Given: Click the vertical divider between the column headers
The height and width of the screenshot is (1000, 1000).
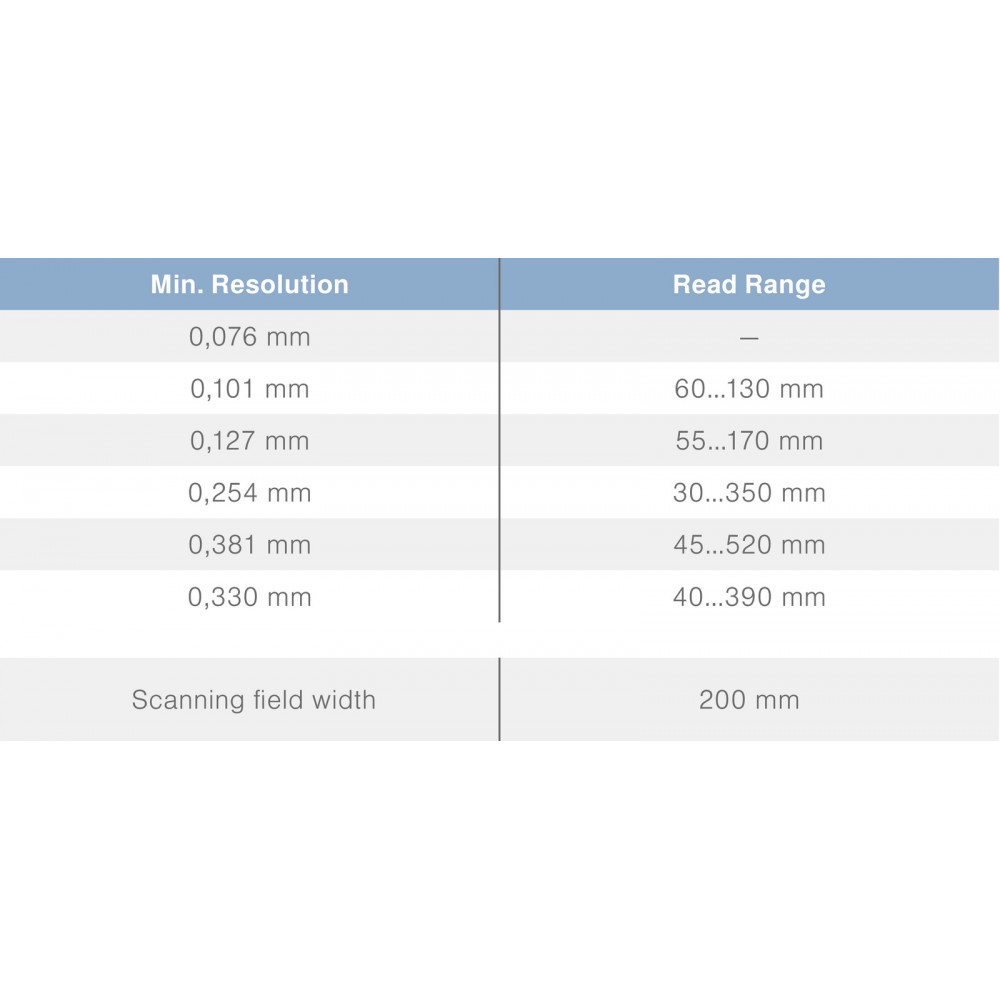Looking at the screenshot, I should point(499,285).
